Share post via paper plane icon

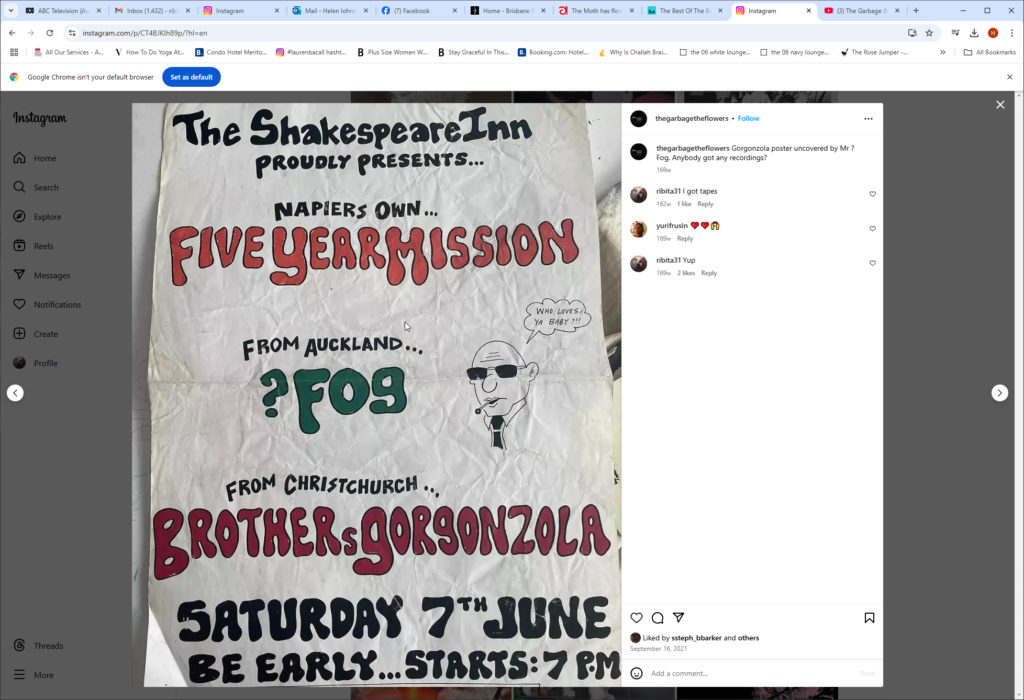click(679, 617)
